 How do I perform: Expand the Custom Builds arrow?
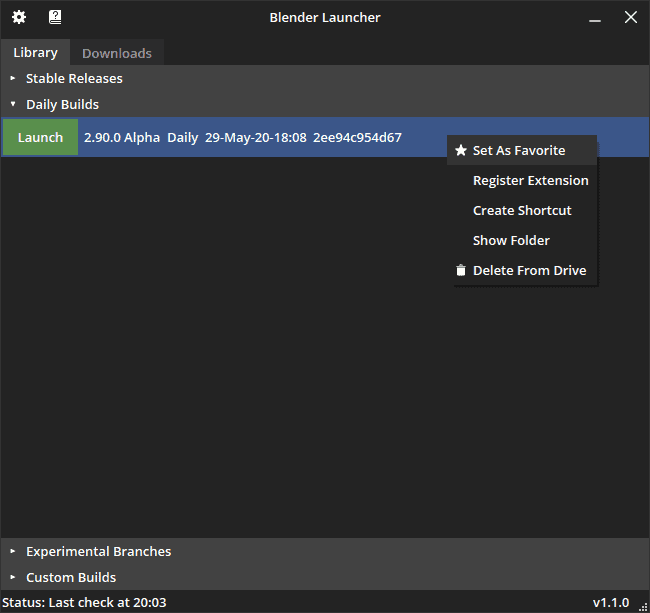13,577
